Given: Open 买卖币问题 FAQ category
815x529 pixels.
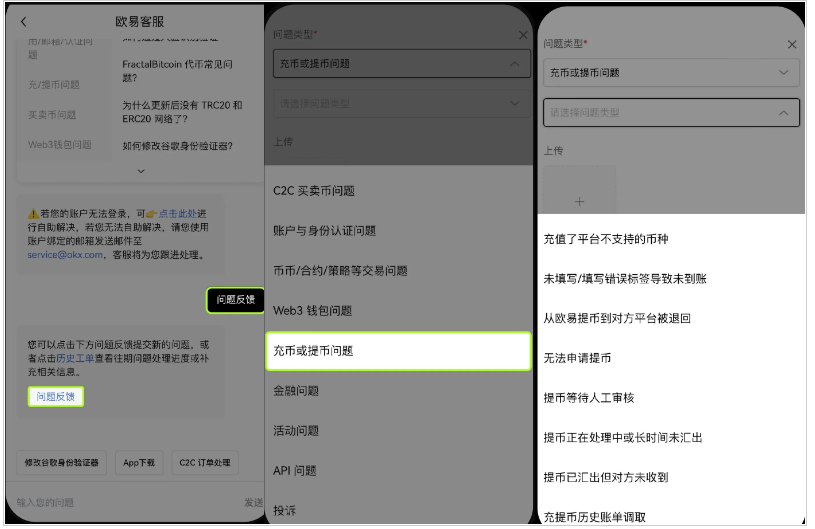Looking at the screenshot, I should click(52, 115).
